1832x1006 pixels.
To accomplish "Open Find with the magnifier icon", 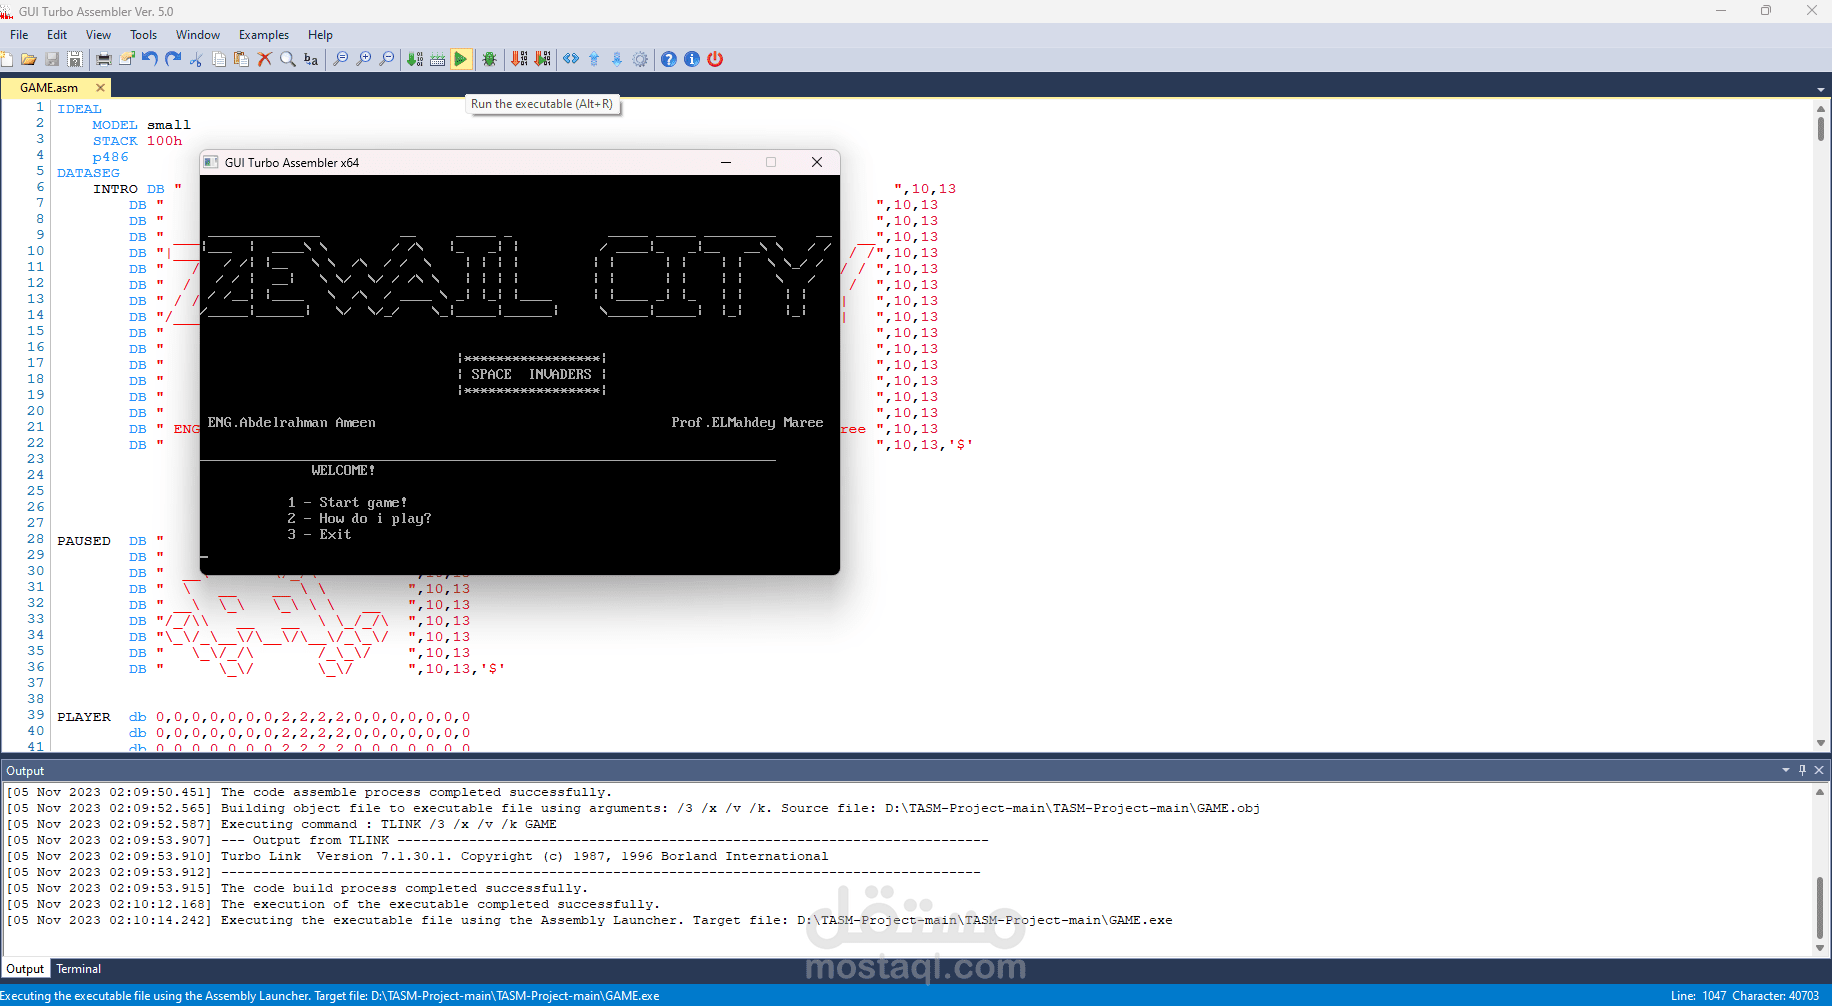I will click(288, 60).
